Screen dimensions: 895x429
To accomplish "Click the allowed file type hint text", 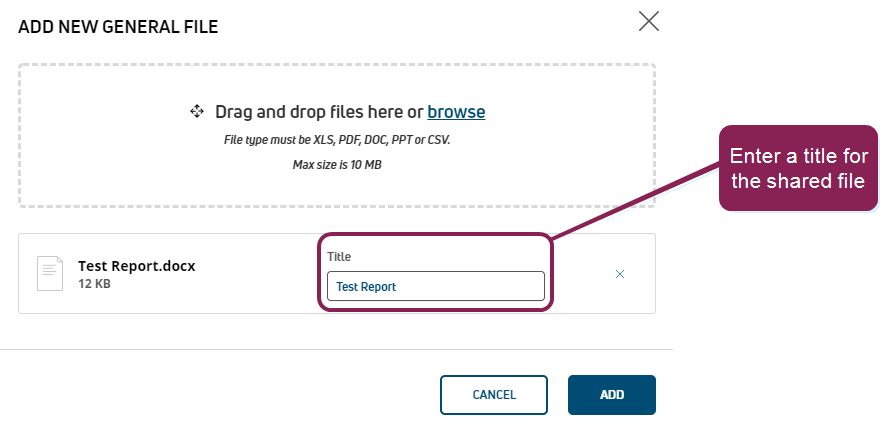I will [x=337, y=140].
